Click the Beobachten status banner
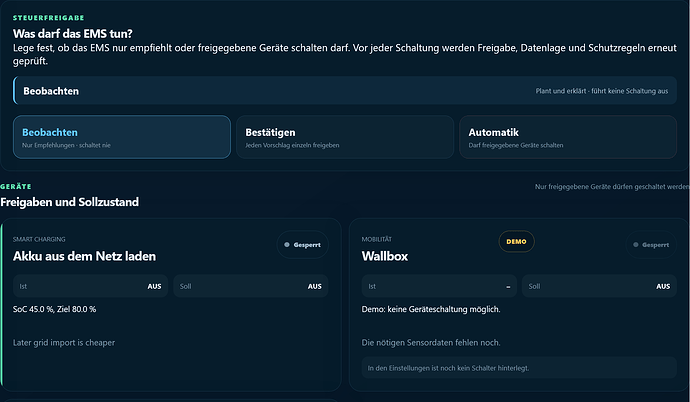This screenshot has width=690, height=402. point(345,91)
